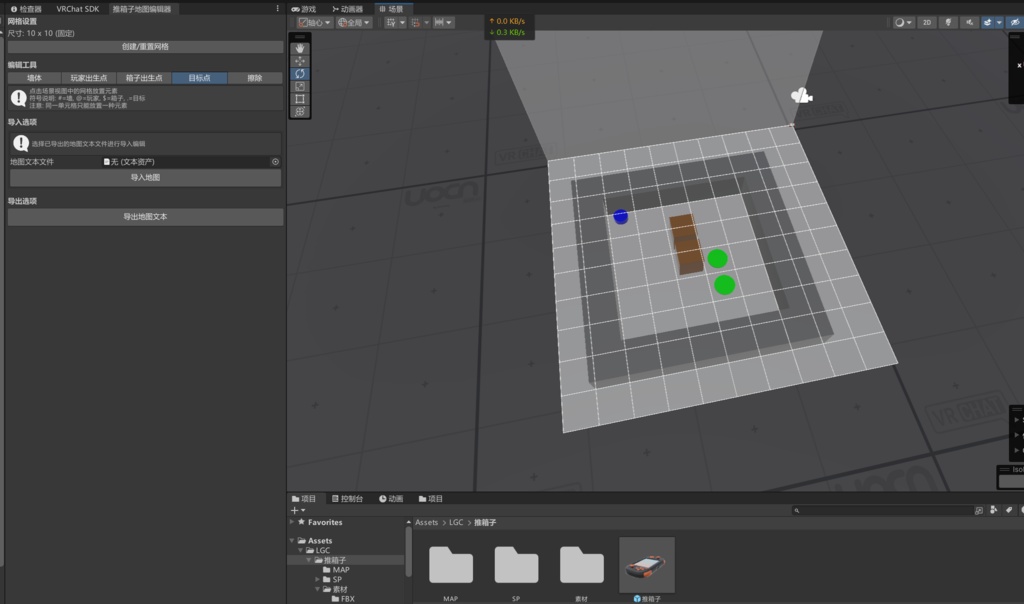Click the upper green target point
Viewport: 1024px width, 604px height.
717,259
